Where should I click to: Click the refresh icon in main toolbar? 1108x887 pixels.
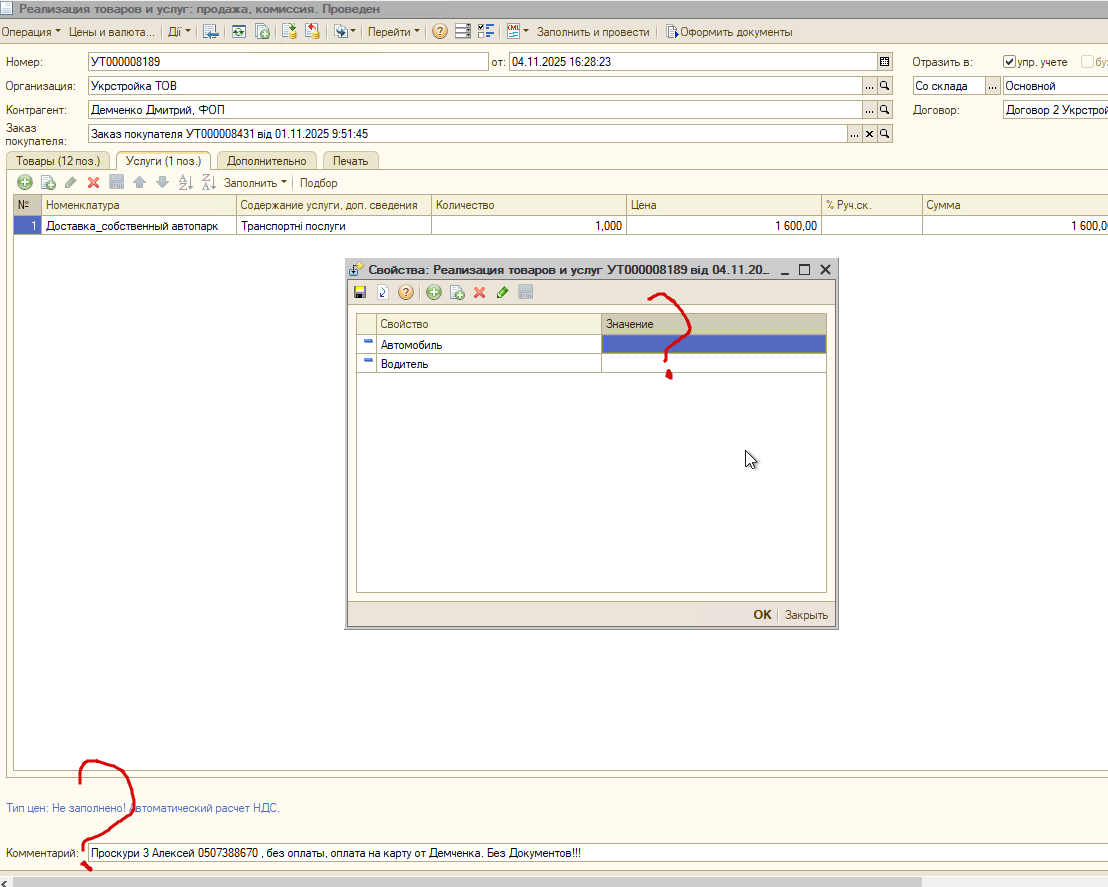pos(239,32)
